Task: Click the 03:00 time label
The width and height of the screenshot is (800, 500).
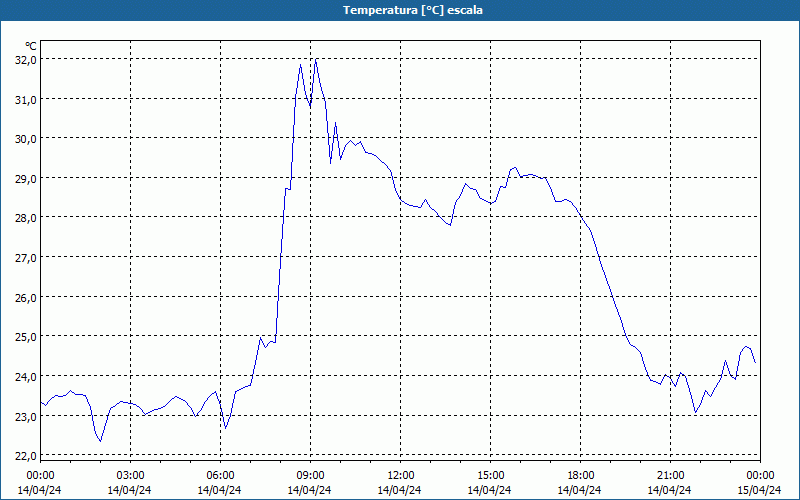Action: (x=130, y=476)
